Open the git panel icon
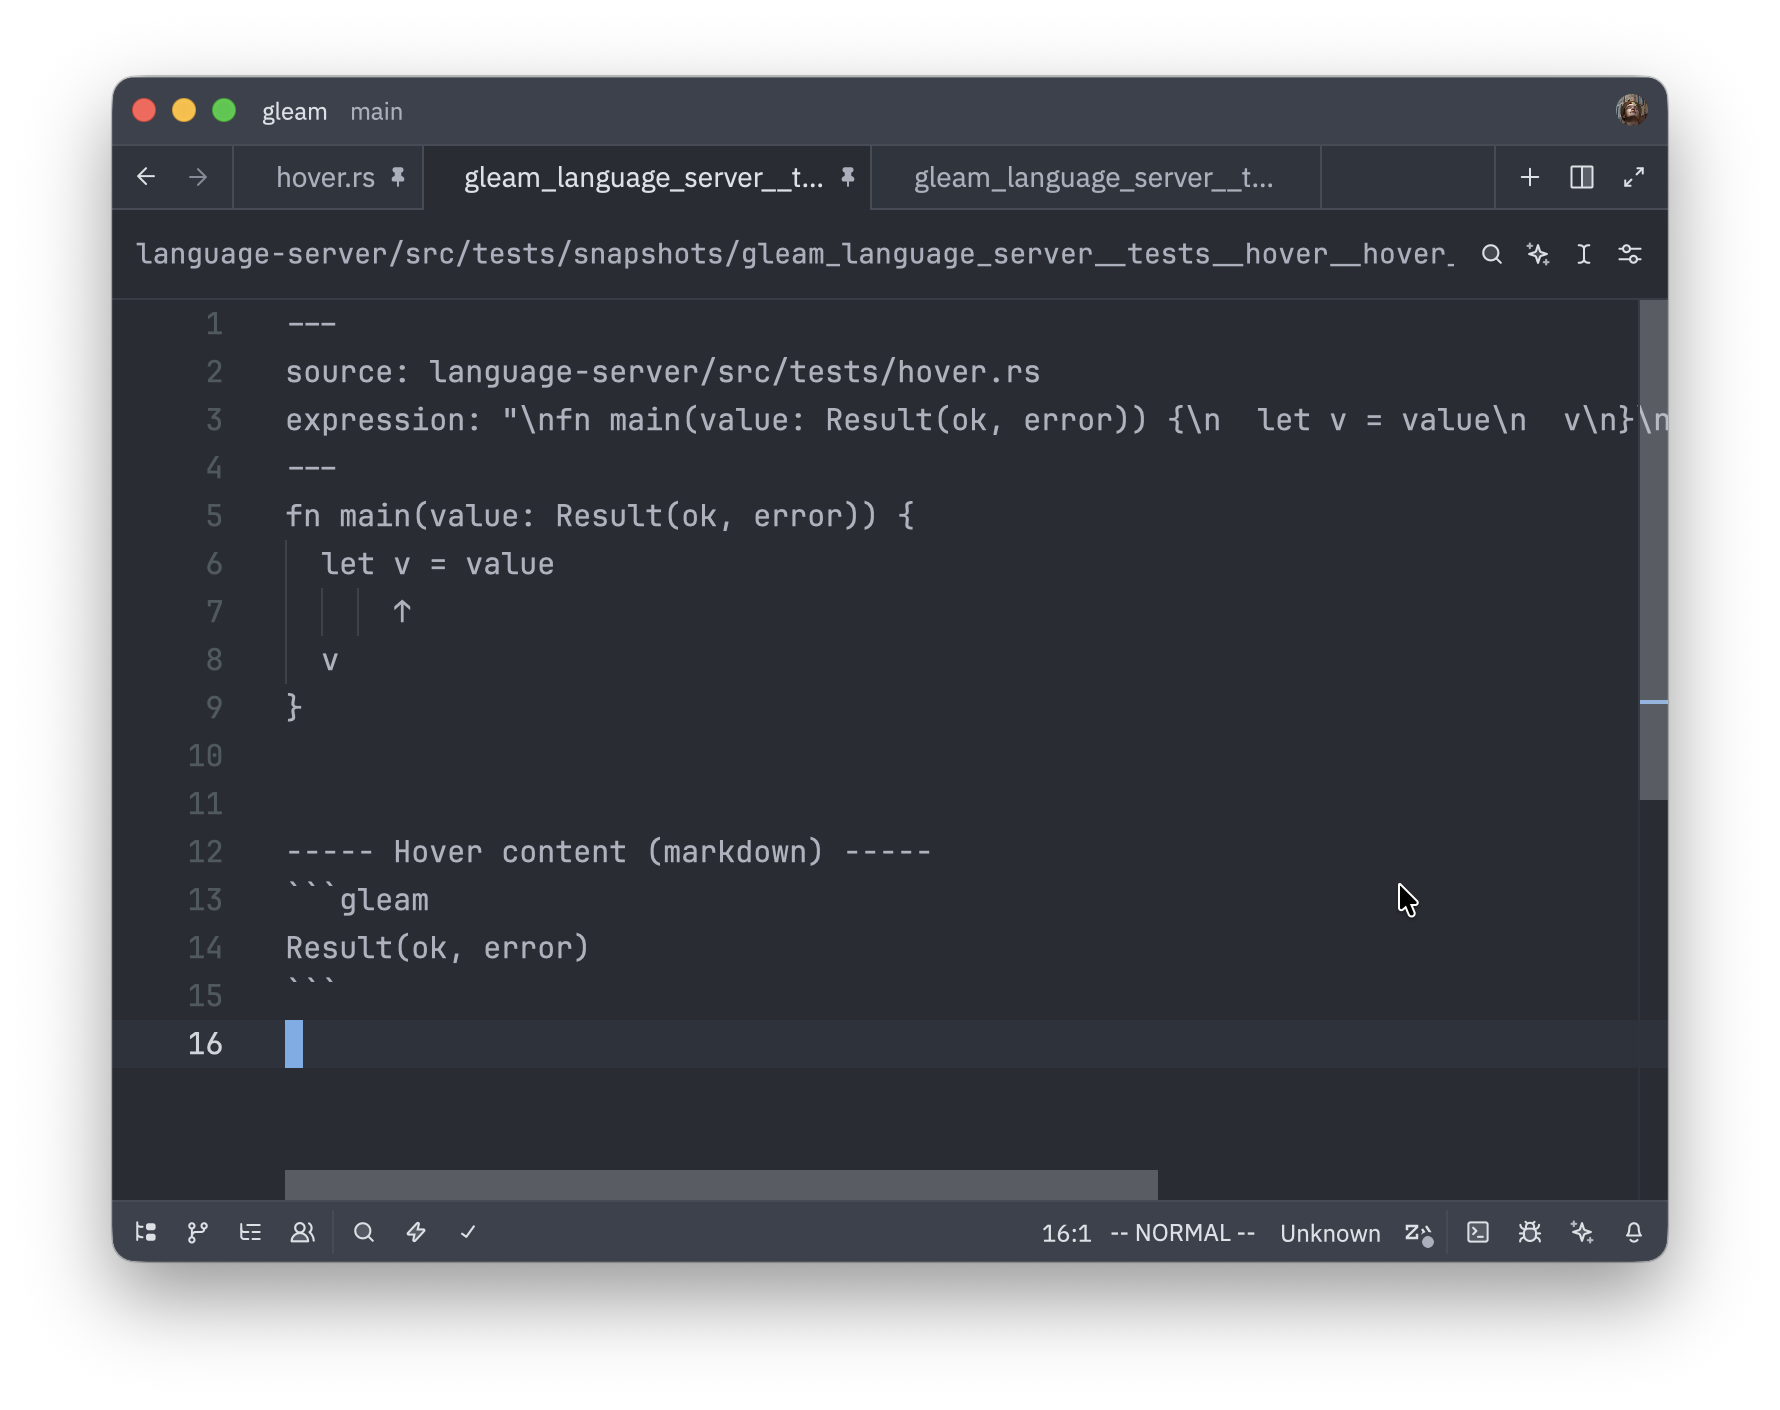This screenshot has height=1410, width=1780. tap(198, 1232)
